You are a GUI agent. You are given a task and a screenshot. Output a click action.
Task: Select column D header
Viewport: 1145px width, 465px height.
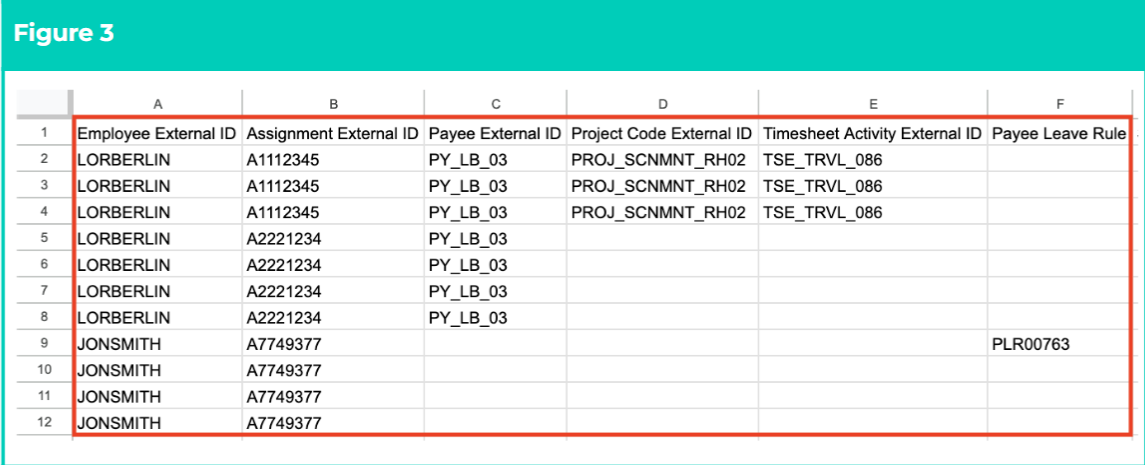pyautogui.click(x=662, y=104)
